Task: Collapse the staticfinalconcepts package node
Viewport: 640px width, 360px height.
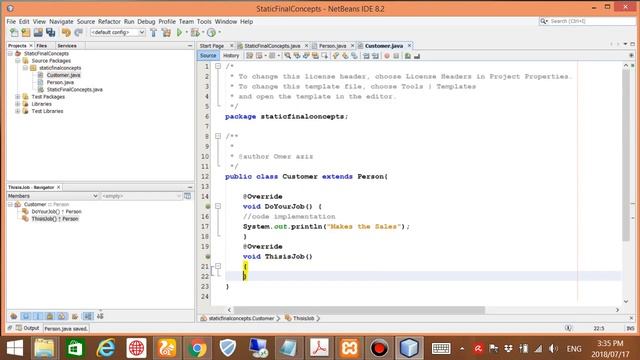Action: pyautogui.click(x=25, y=68)
